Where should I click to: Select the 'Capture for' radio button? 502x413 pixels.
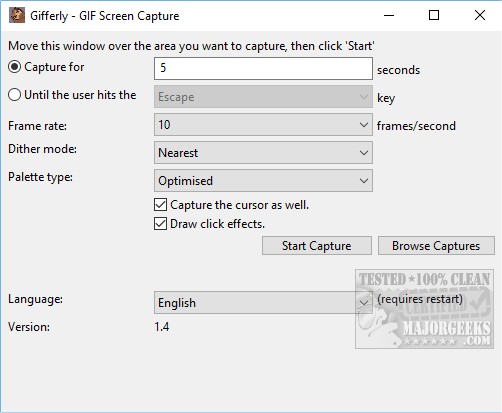click(14, 67)
